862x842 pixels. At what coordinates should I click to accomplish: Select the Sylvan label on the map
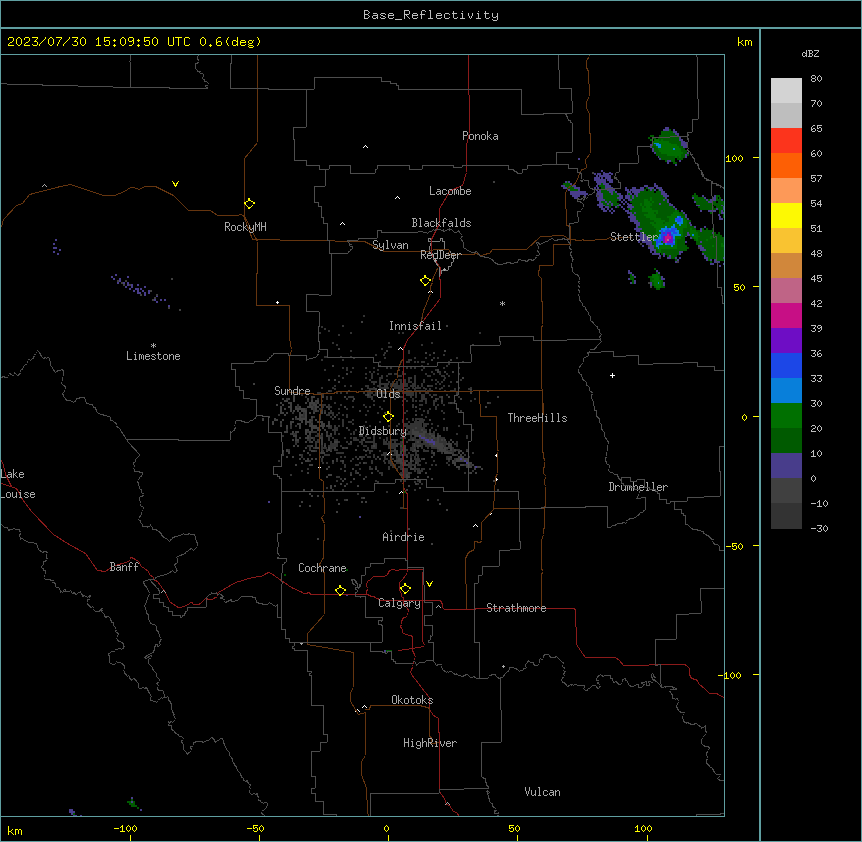390,245
